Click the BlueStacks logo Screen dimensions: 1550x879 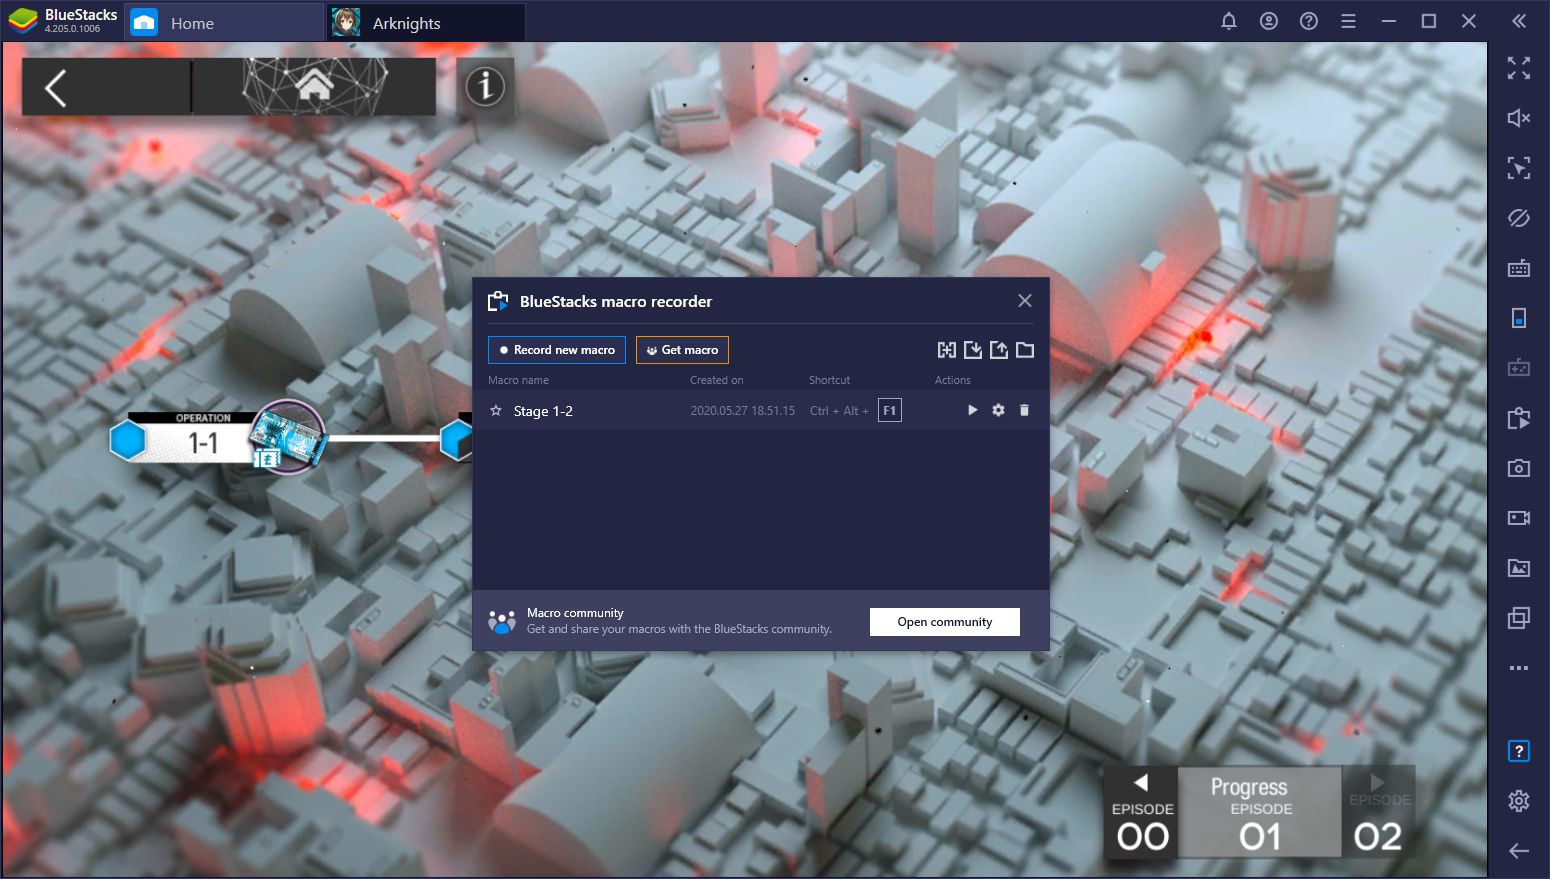pyautogui.click(x=22, y=21)
